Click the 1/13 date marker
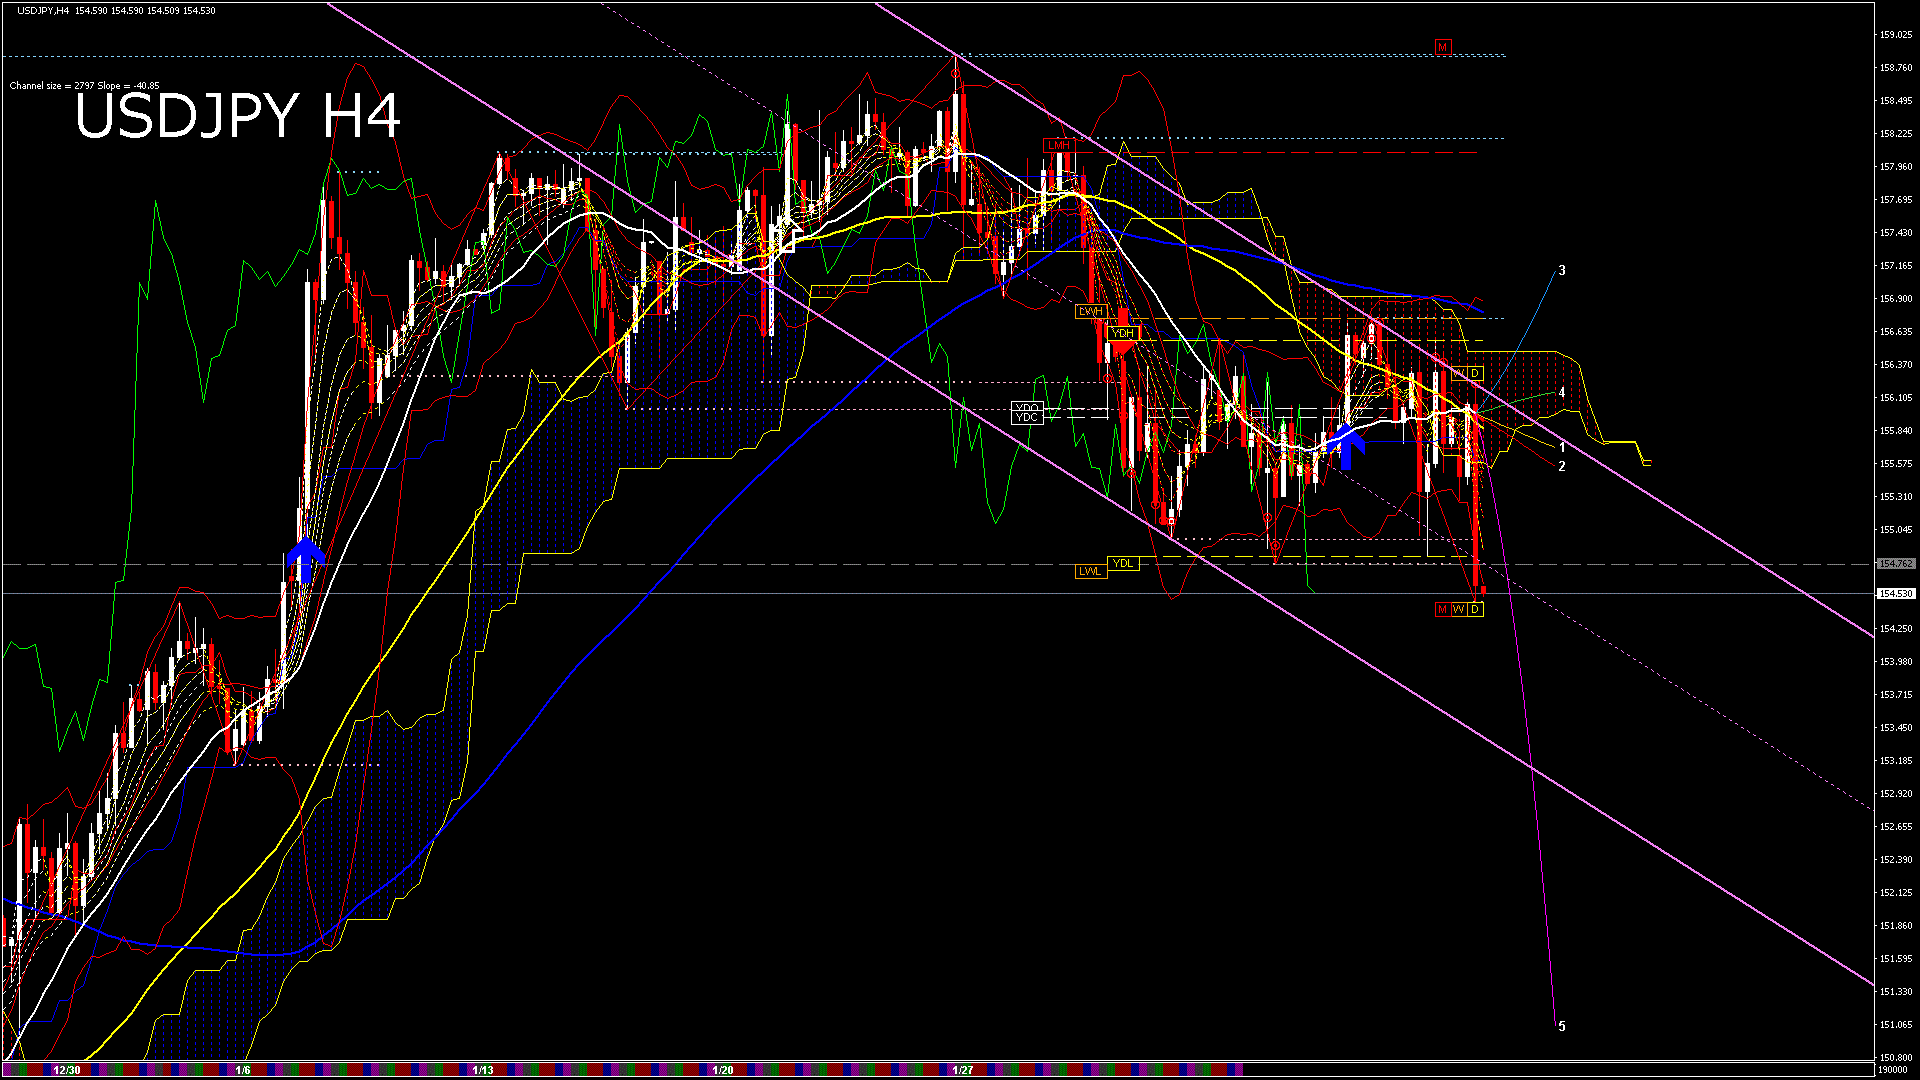 click(483, 1070)
